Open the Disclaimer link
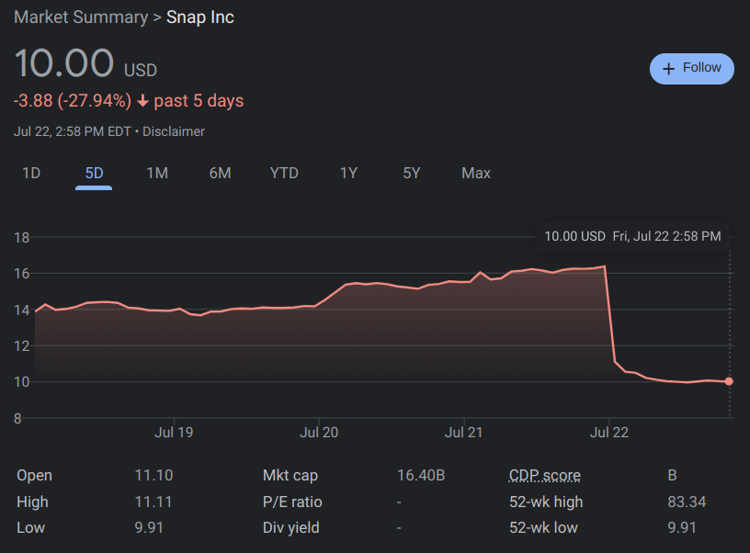The image size is (750, 553). coord(173,132)
